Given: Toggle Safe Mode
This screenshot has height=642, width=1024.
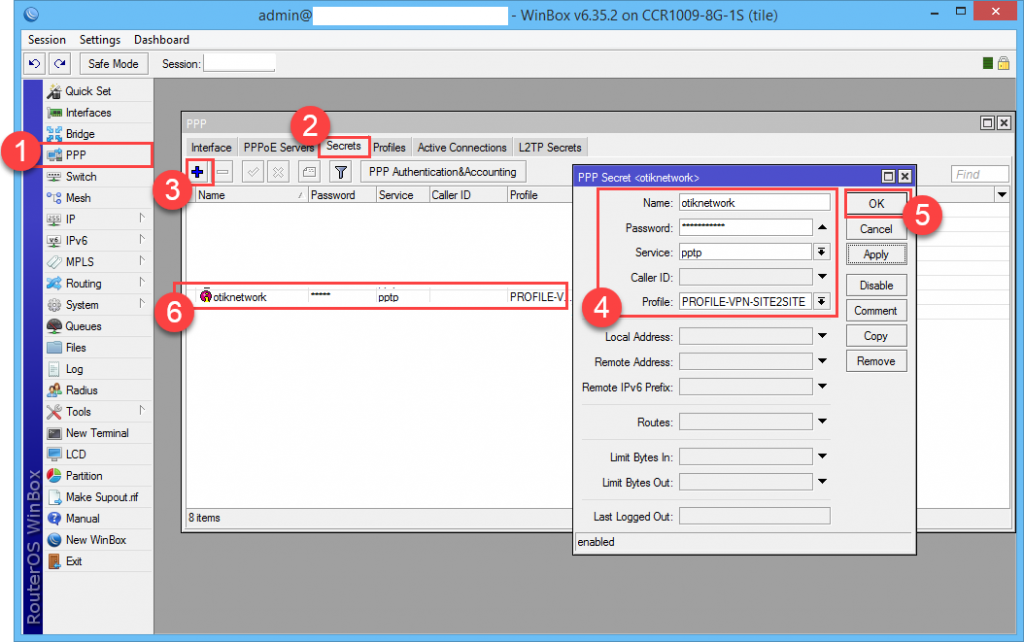Looking at the screenshot, I should click(x=114, y=63).
